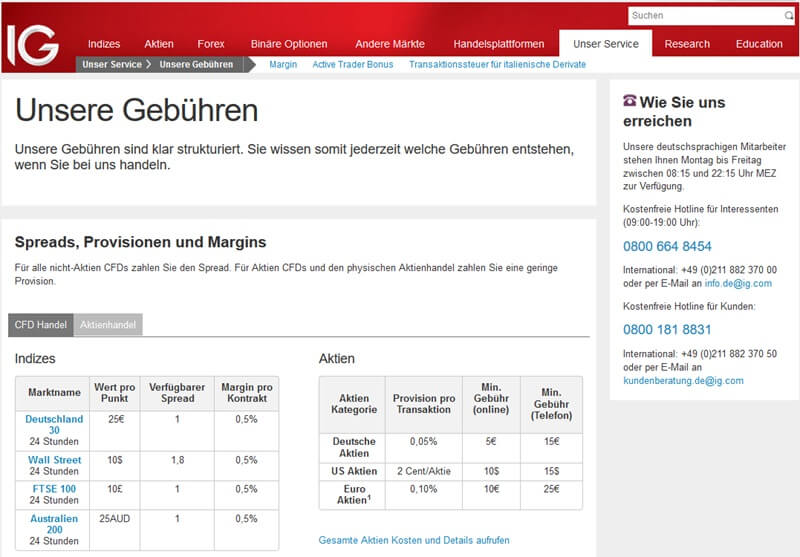This screenshot has width=800, height=557.
Task: Click the telephone icon beside Wie Sie uns erreichen
Action: 629,100
